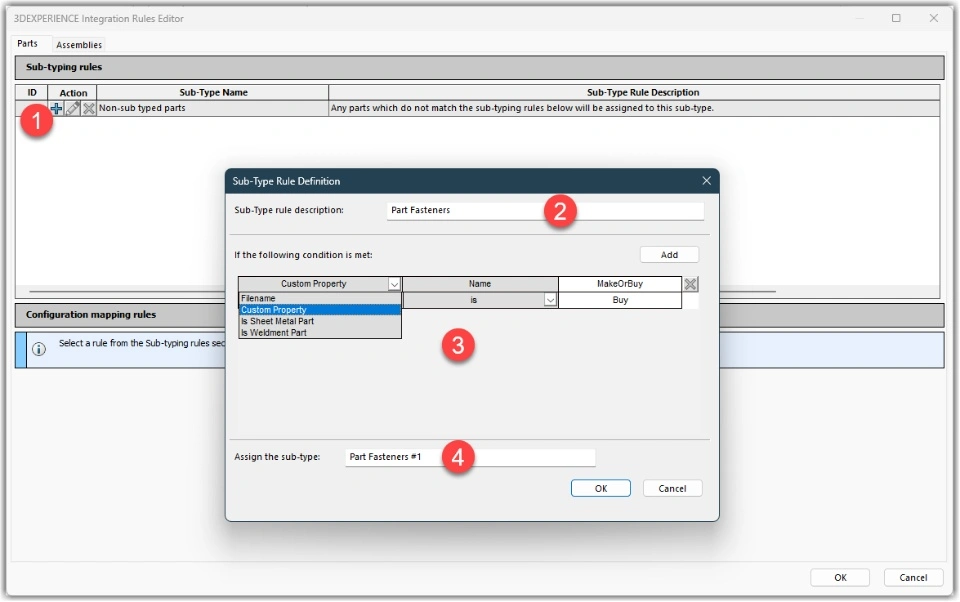The image size is (960, 602).
Task: Choose Is Weldment Part option
Action: pyautogui.click(x=320, y=333)
